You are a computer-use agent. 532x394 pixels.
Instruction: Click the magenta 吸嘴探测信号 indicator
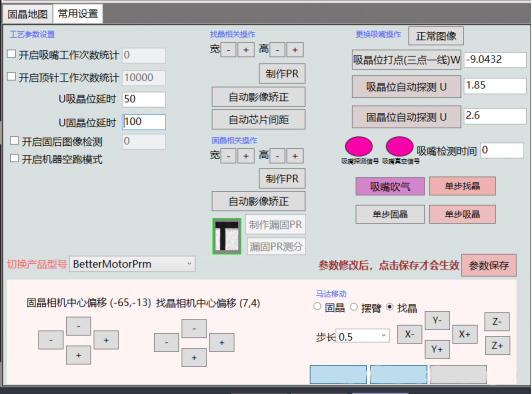click(359, 147)
